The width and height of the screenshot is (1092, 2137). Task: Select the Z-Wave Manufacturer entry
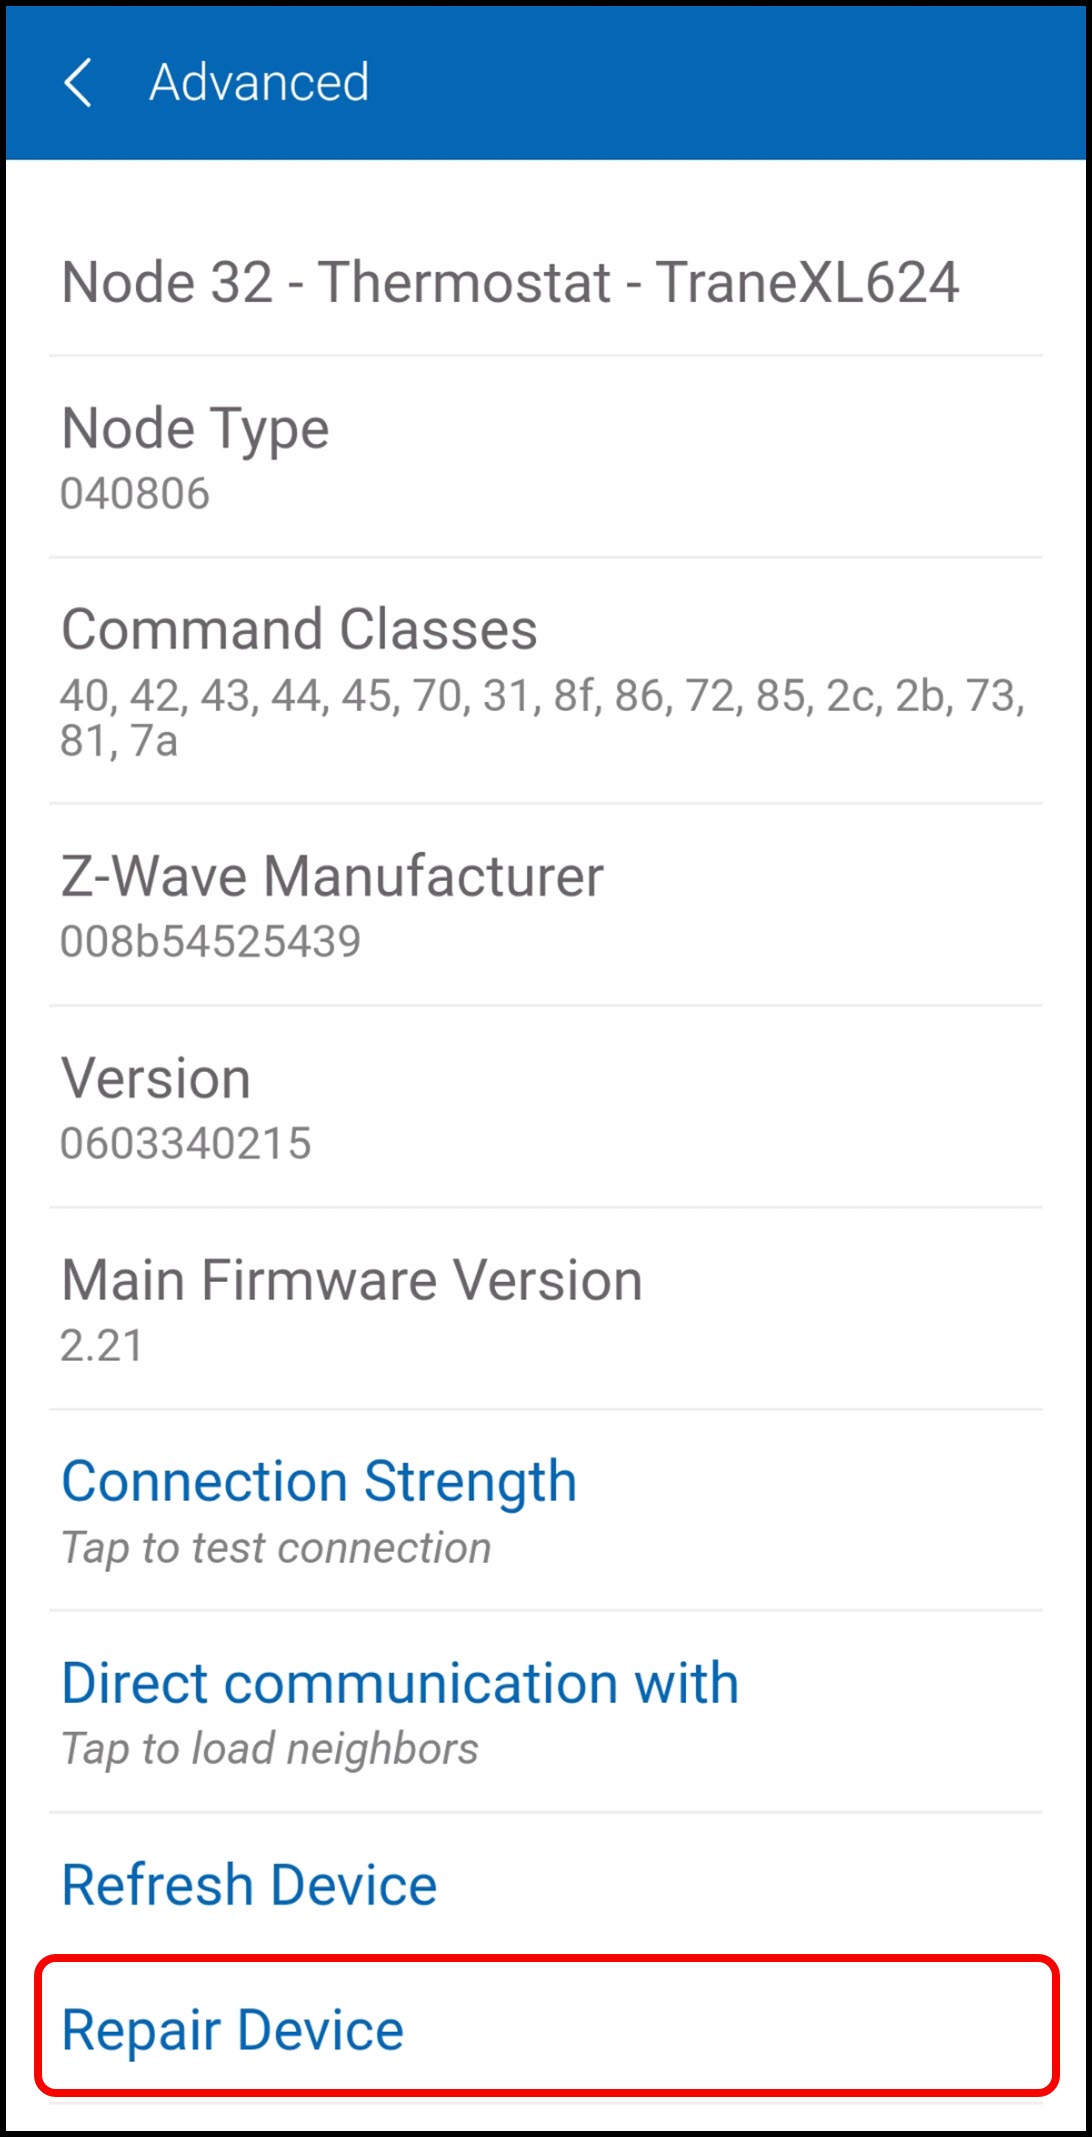[546, 905]
